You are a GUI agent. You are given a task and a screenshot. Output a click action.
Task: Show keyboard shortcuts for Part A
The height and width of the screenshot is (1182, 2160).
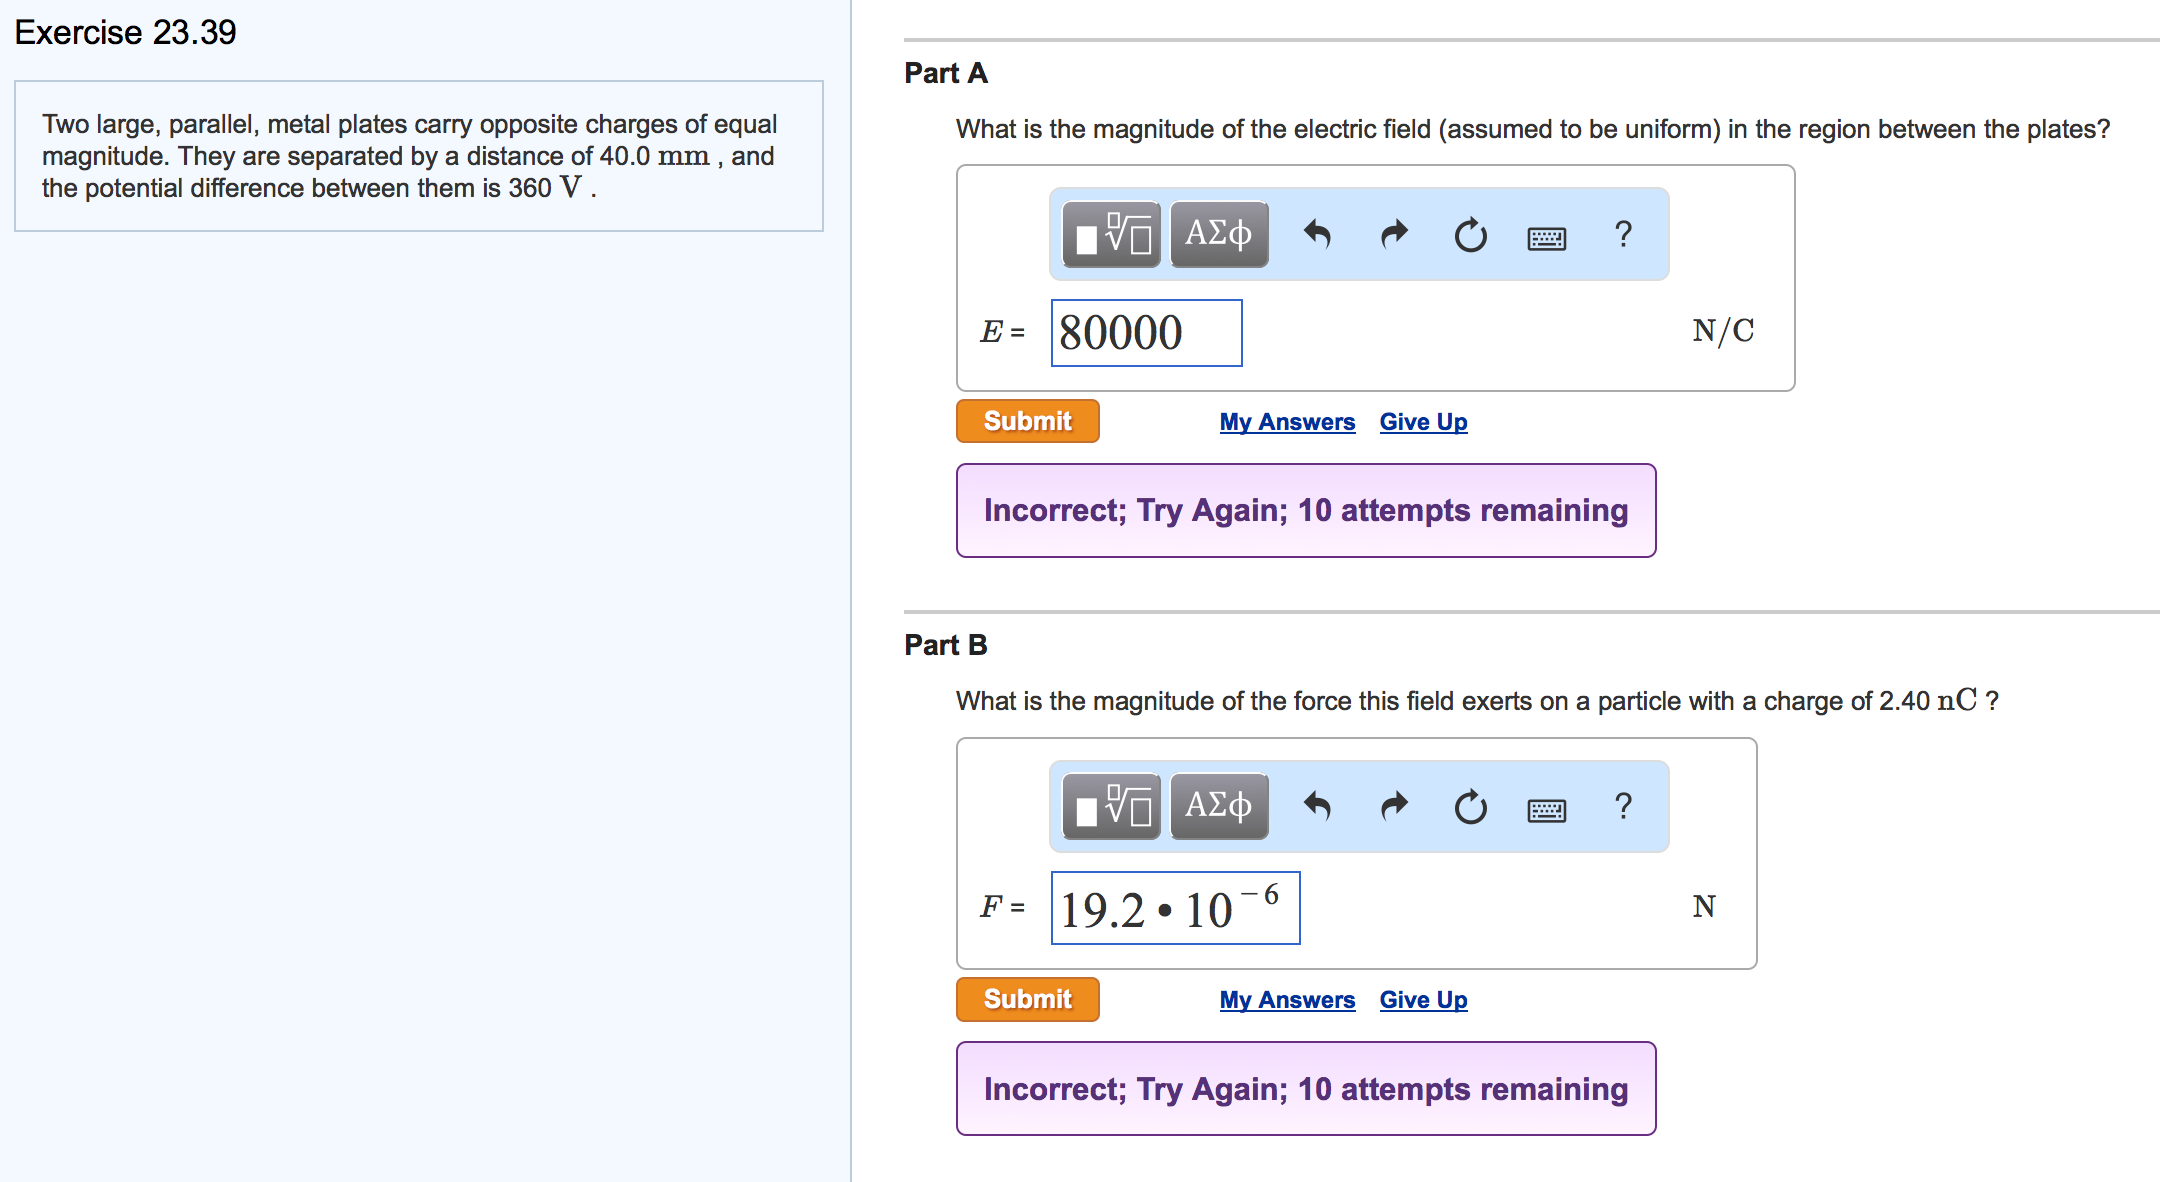[1547, 238]
